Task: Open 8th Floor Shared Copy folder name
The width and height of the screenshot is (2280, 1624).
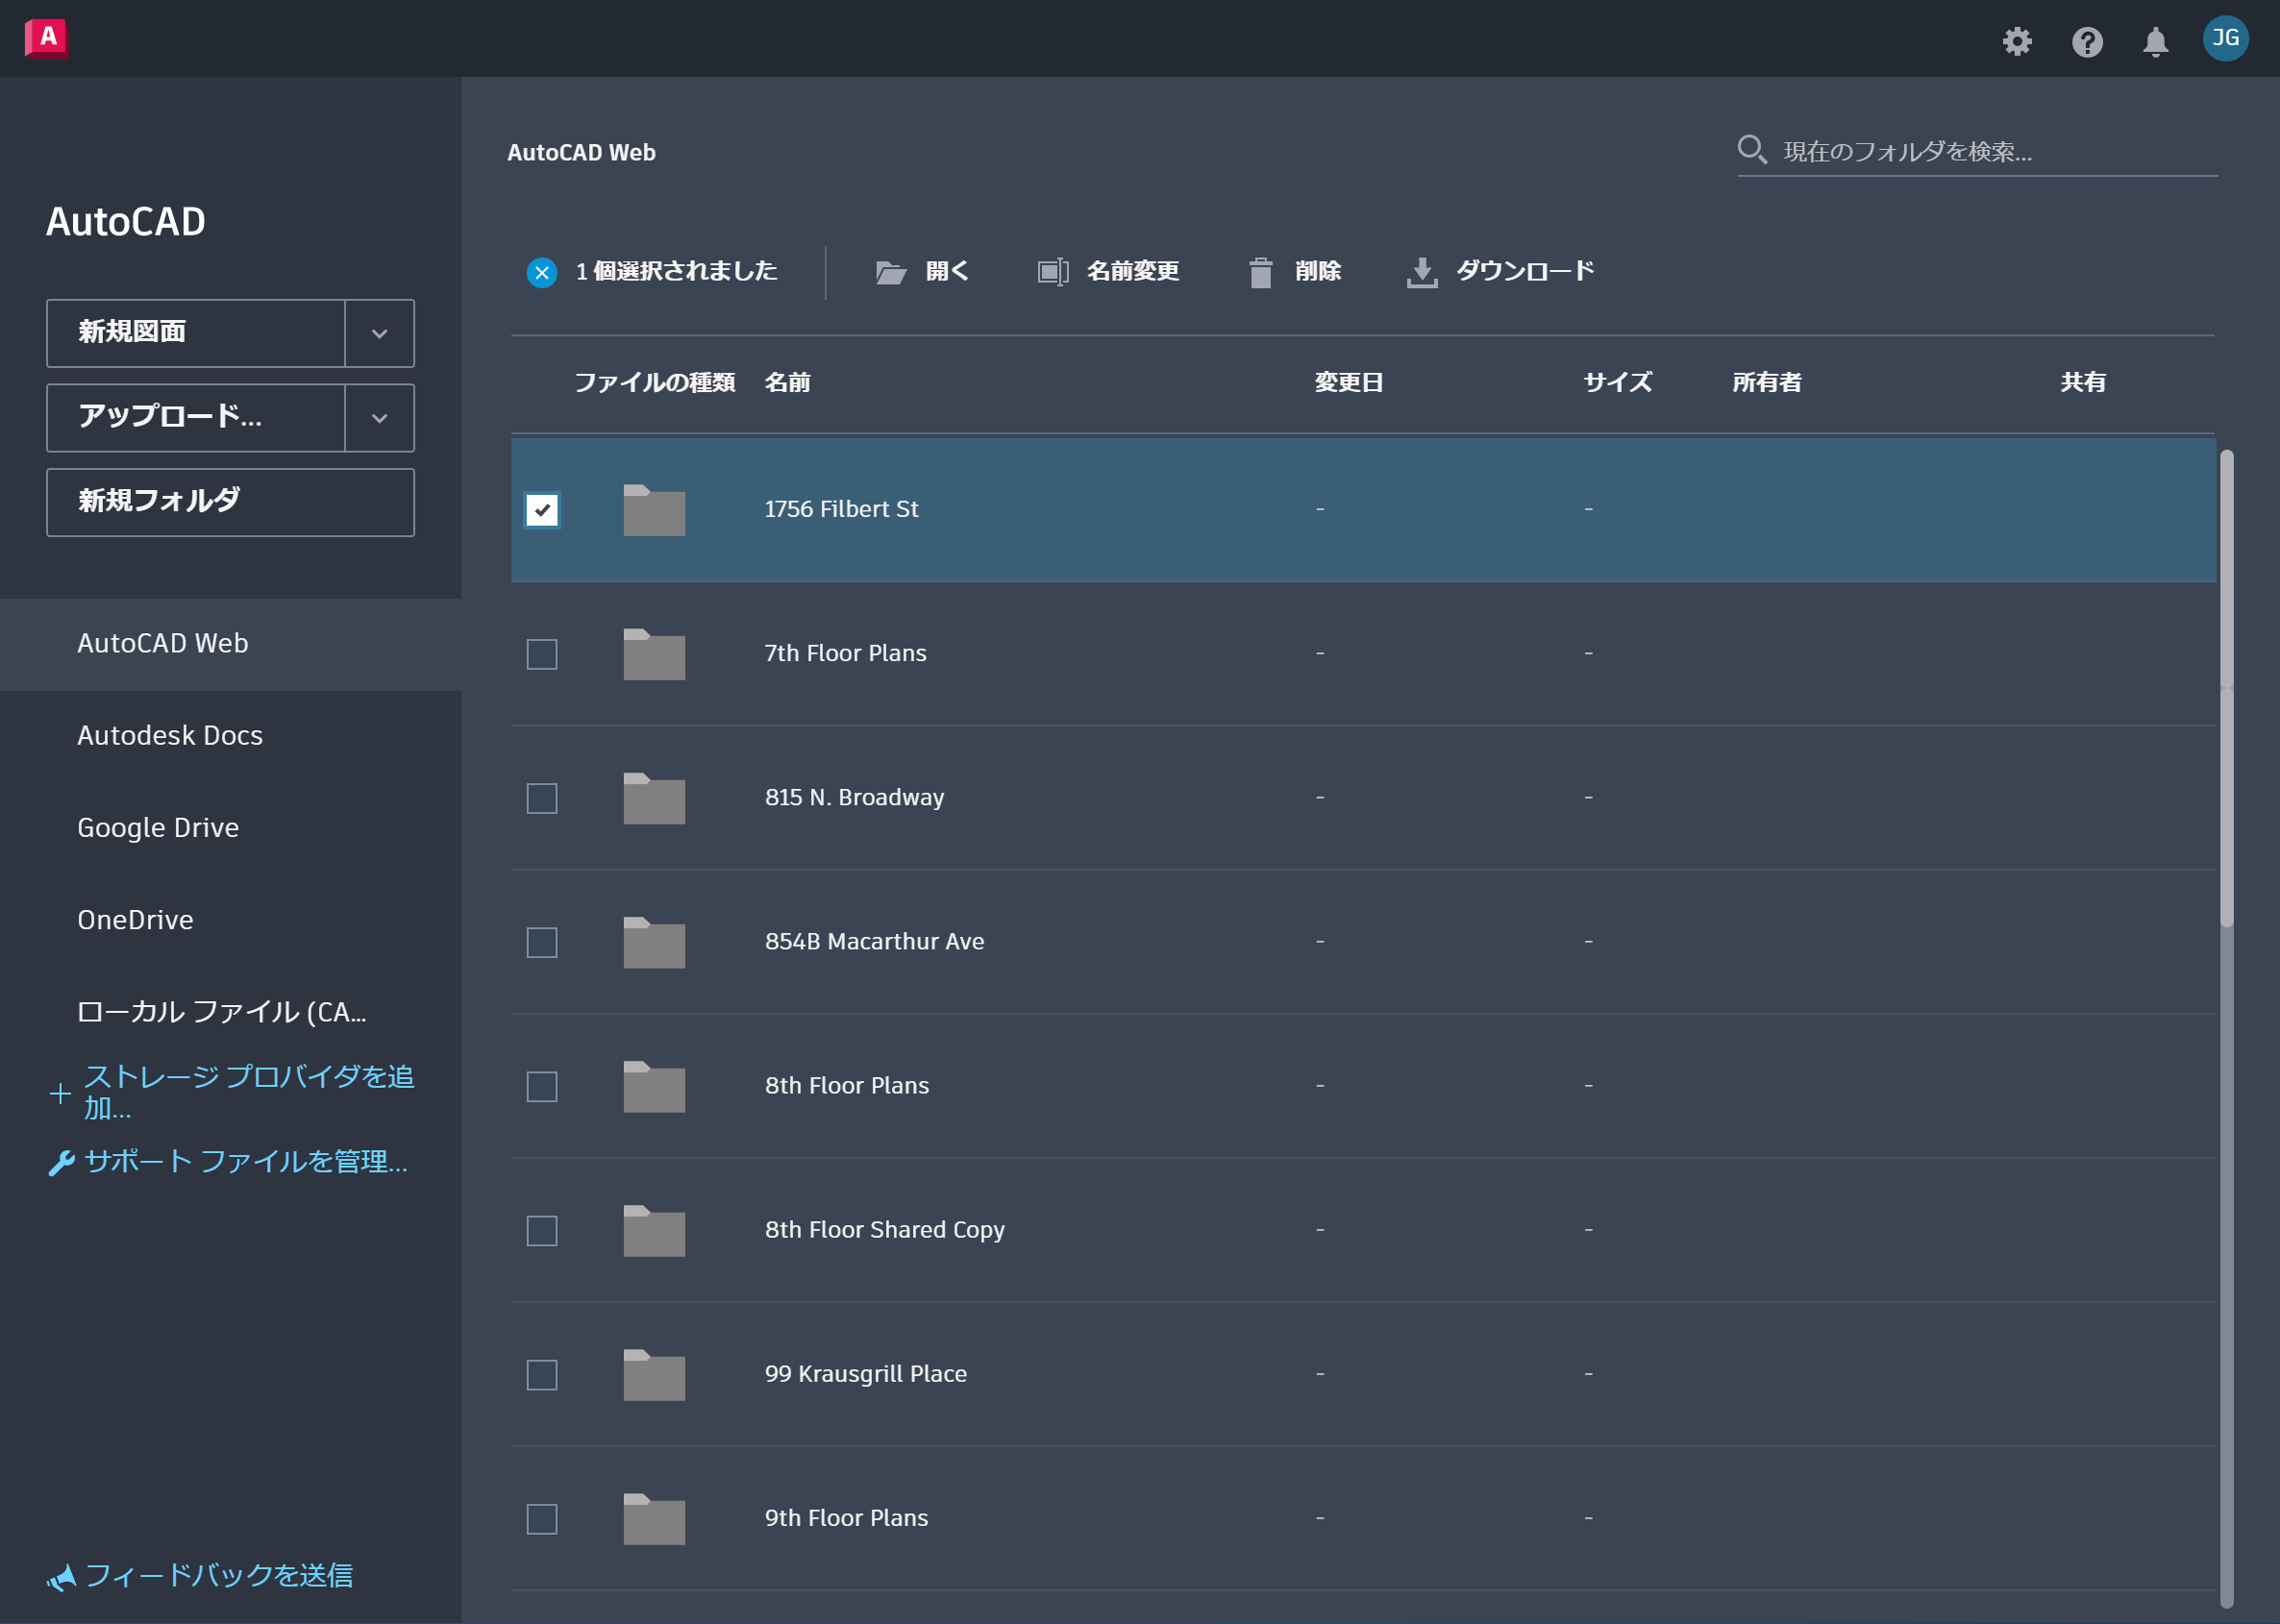Action: pos(884,1230)
